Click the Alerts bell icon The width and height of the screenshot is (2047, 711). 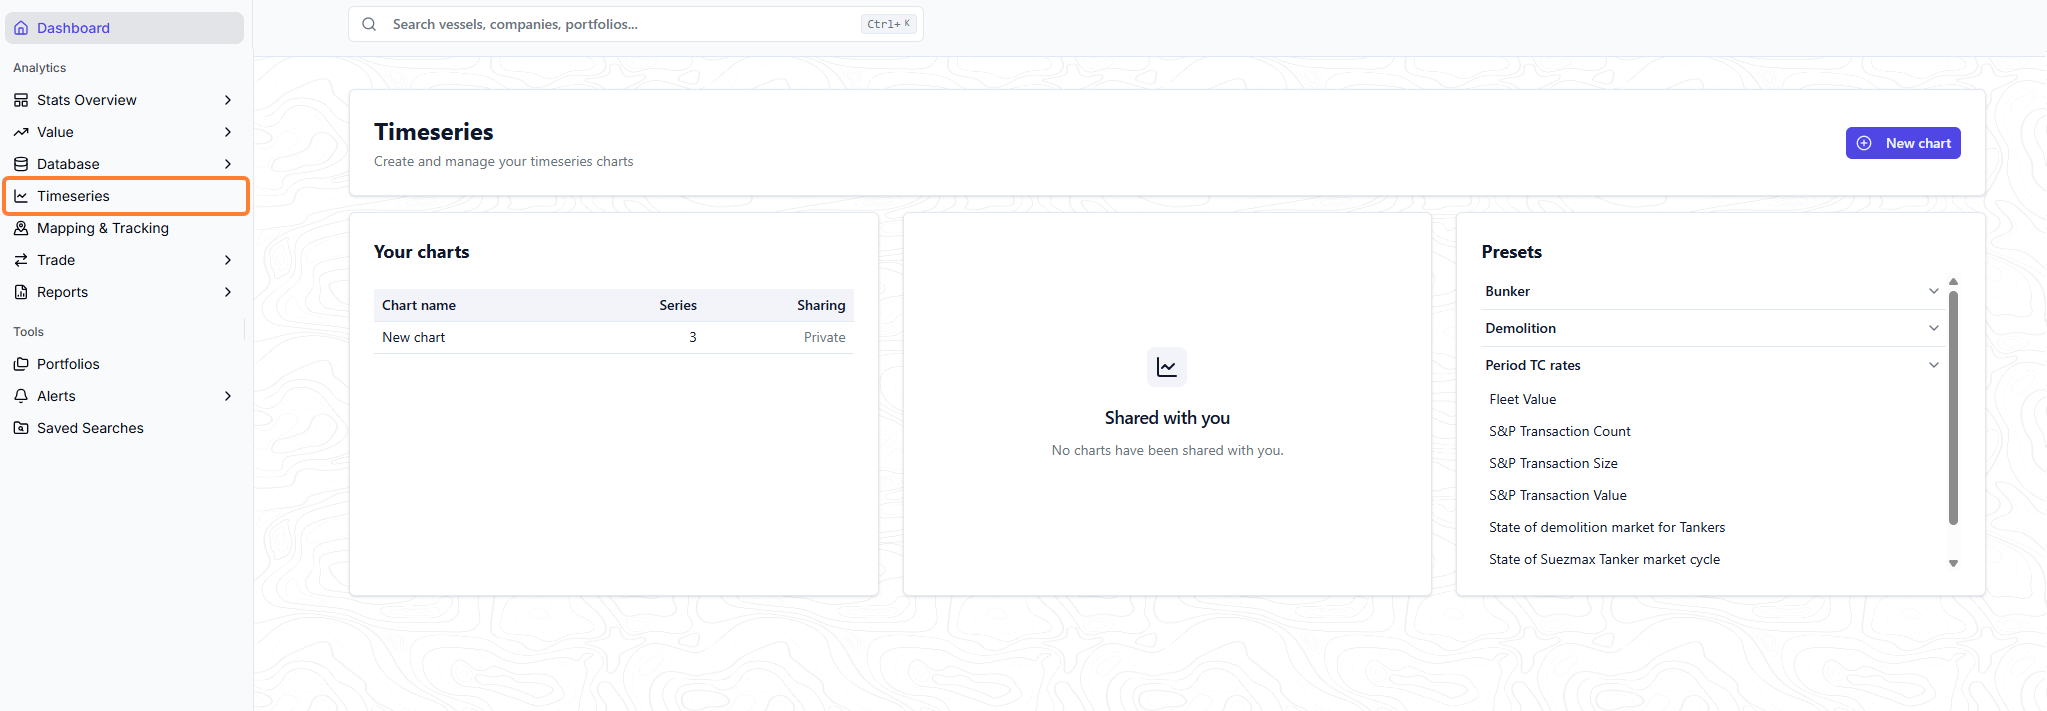tap(21, 396)
